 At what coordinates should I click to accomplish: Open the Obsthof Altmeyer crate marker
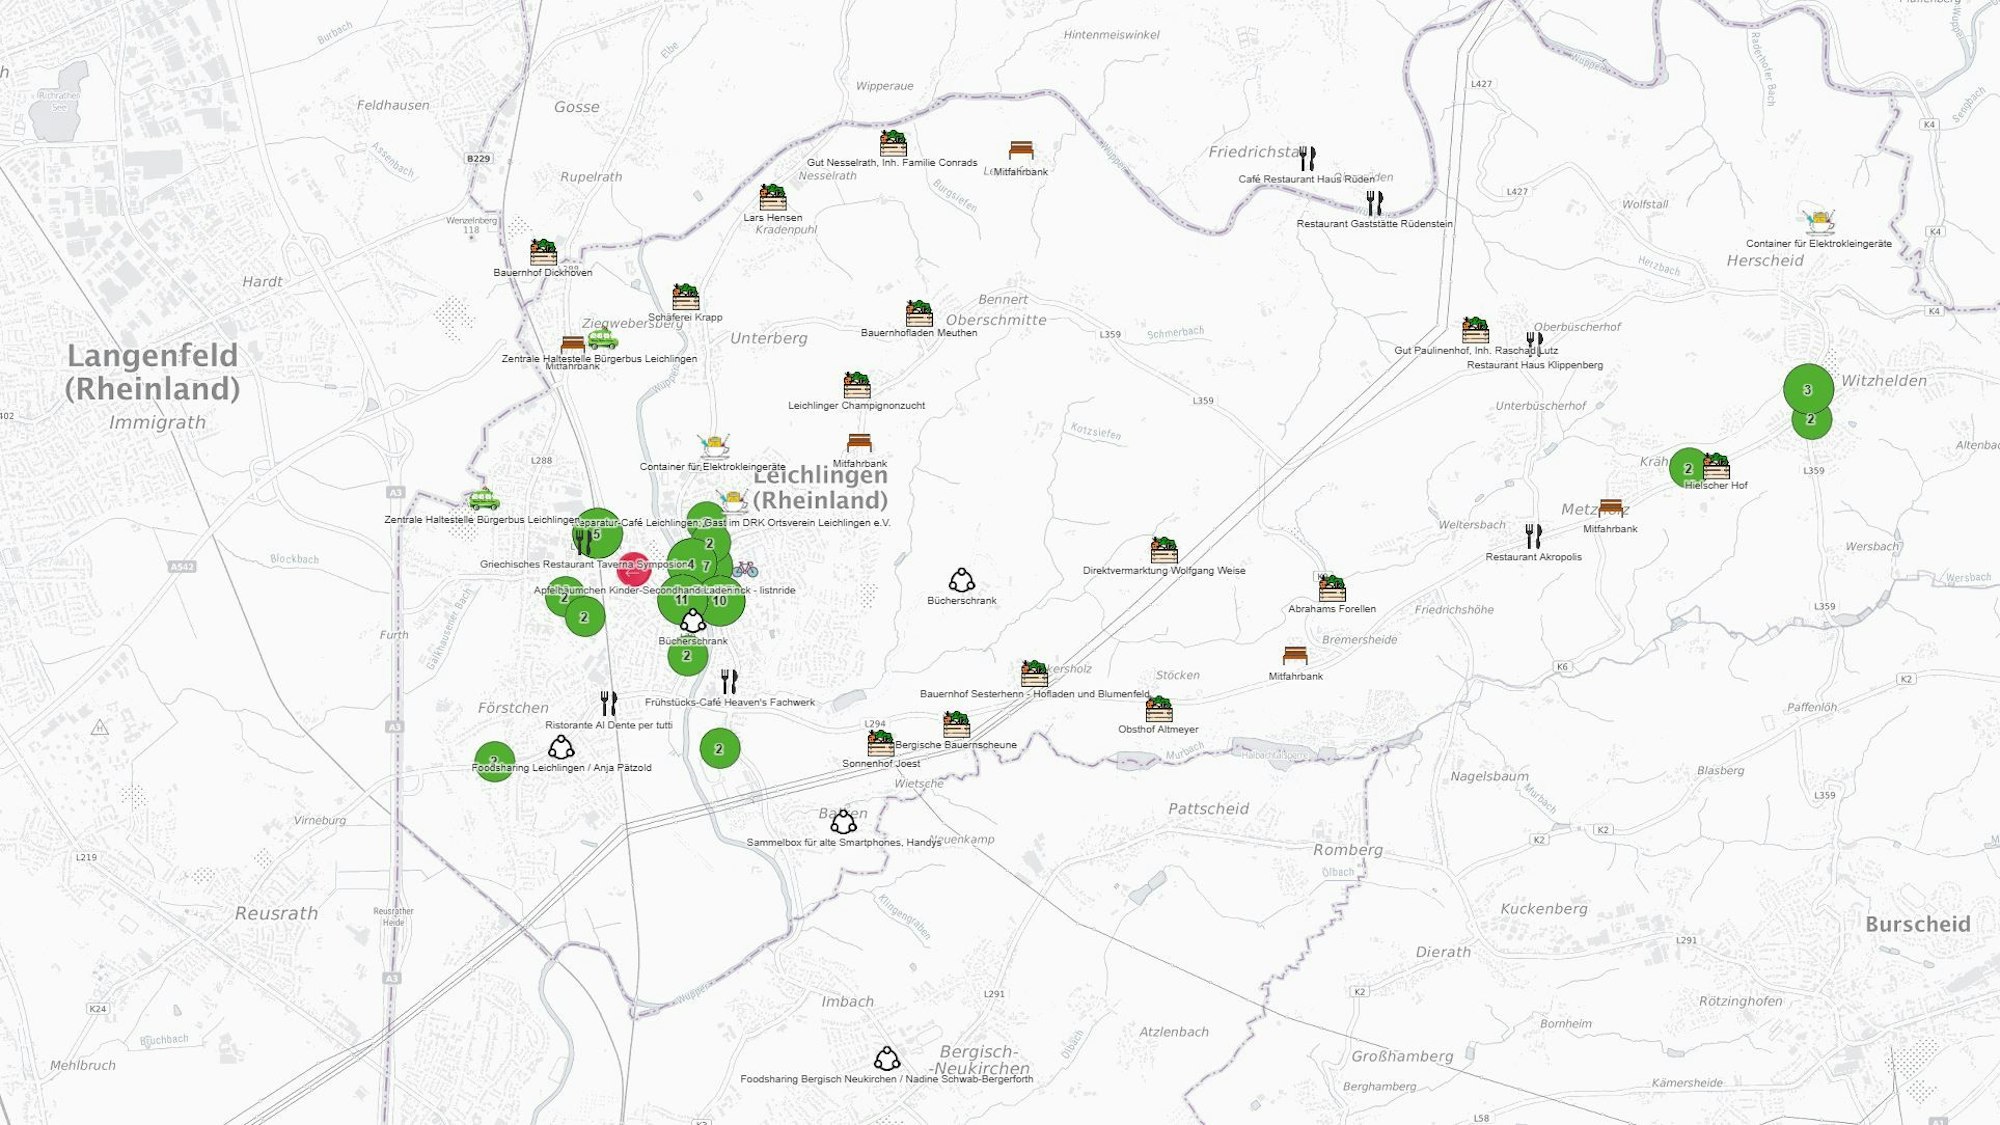point(1159,709)
